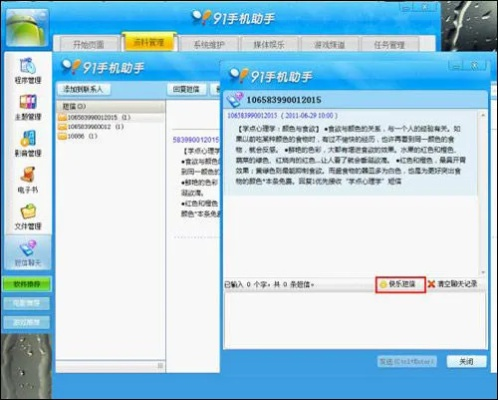Click the green 软件推荐 button
The height and width of the screenshot is (400, 498).
pyautogui.click(x=27, y=284)
